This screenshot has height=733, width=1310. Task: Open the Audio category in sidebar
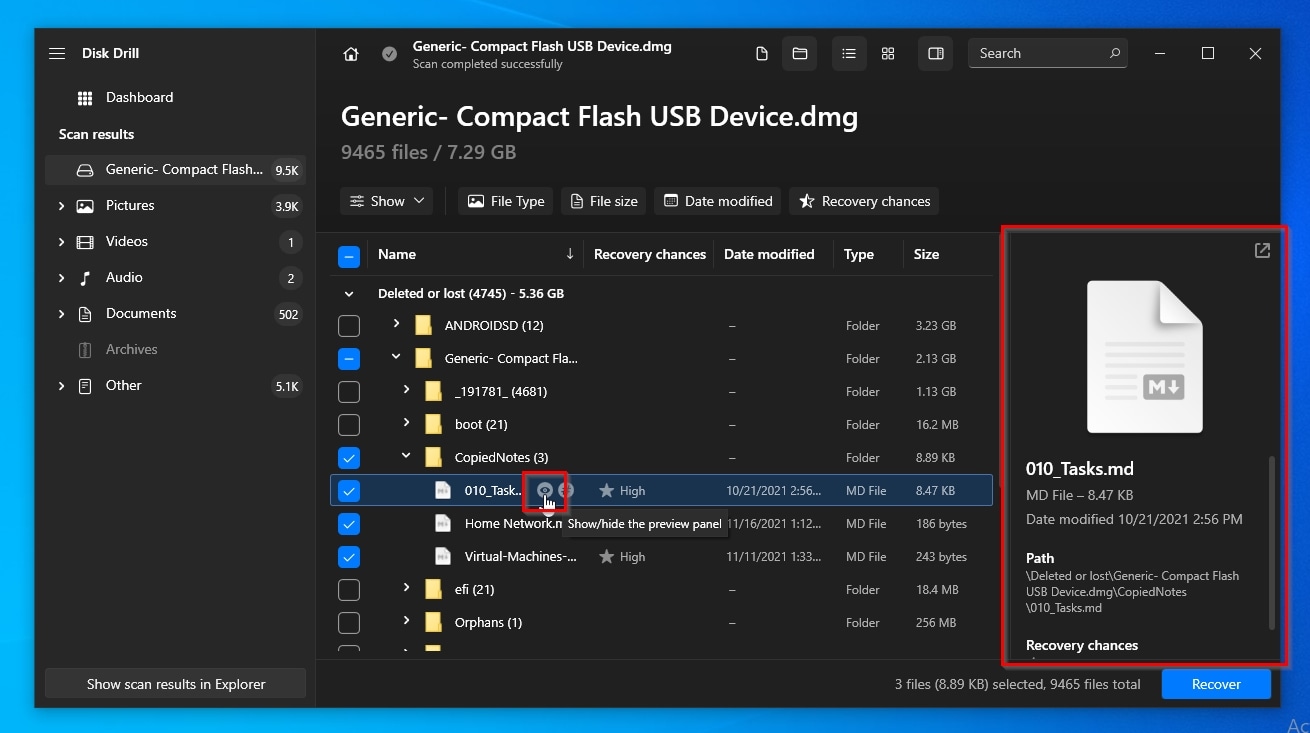click(x=124, y=277)
